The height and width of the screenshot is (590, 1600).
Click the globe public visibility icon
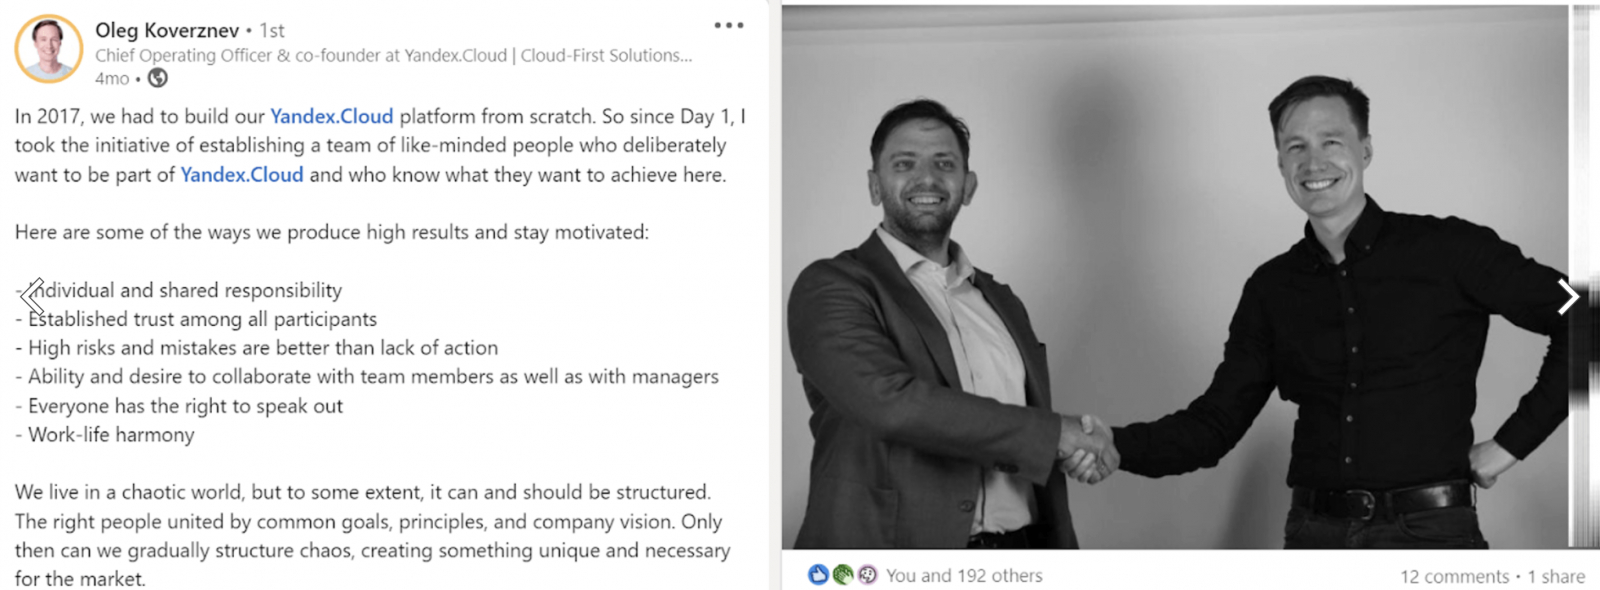pyautogui.click(x=158, y=78)
